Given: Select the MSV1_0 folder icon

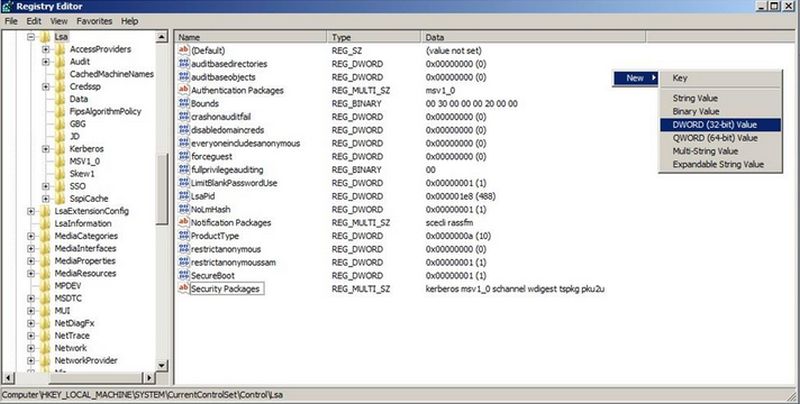Looking at the screenshot, I should pyautogui.click(x=60, y=161).
